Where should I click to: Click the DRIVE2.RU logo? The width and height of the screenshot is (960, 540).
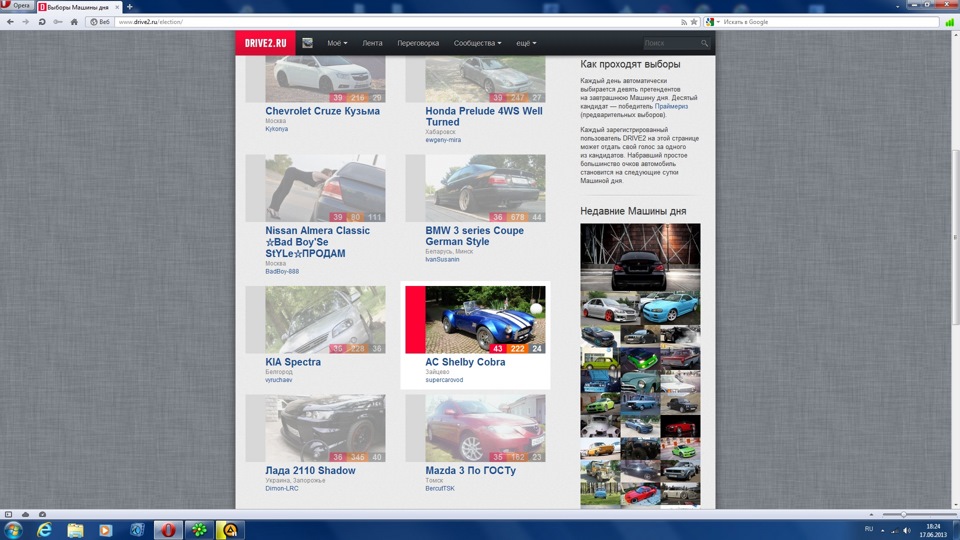point(265,43)
